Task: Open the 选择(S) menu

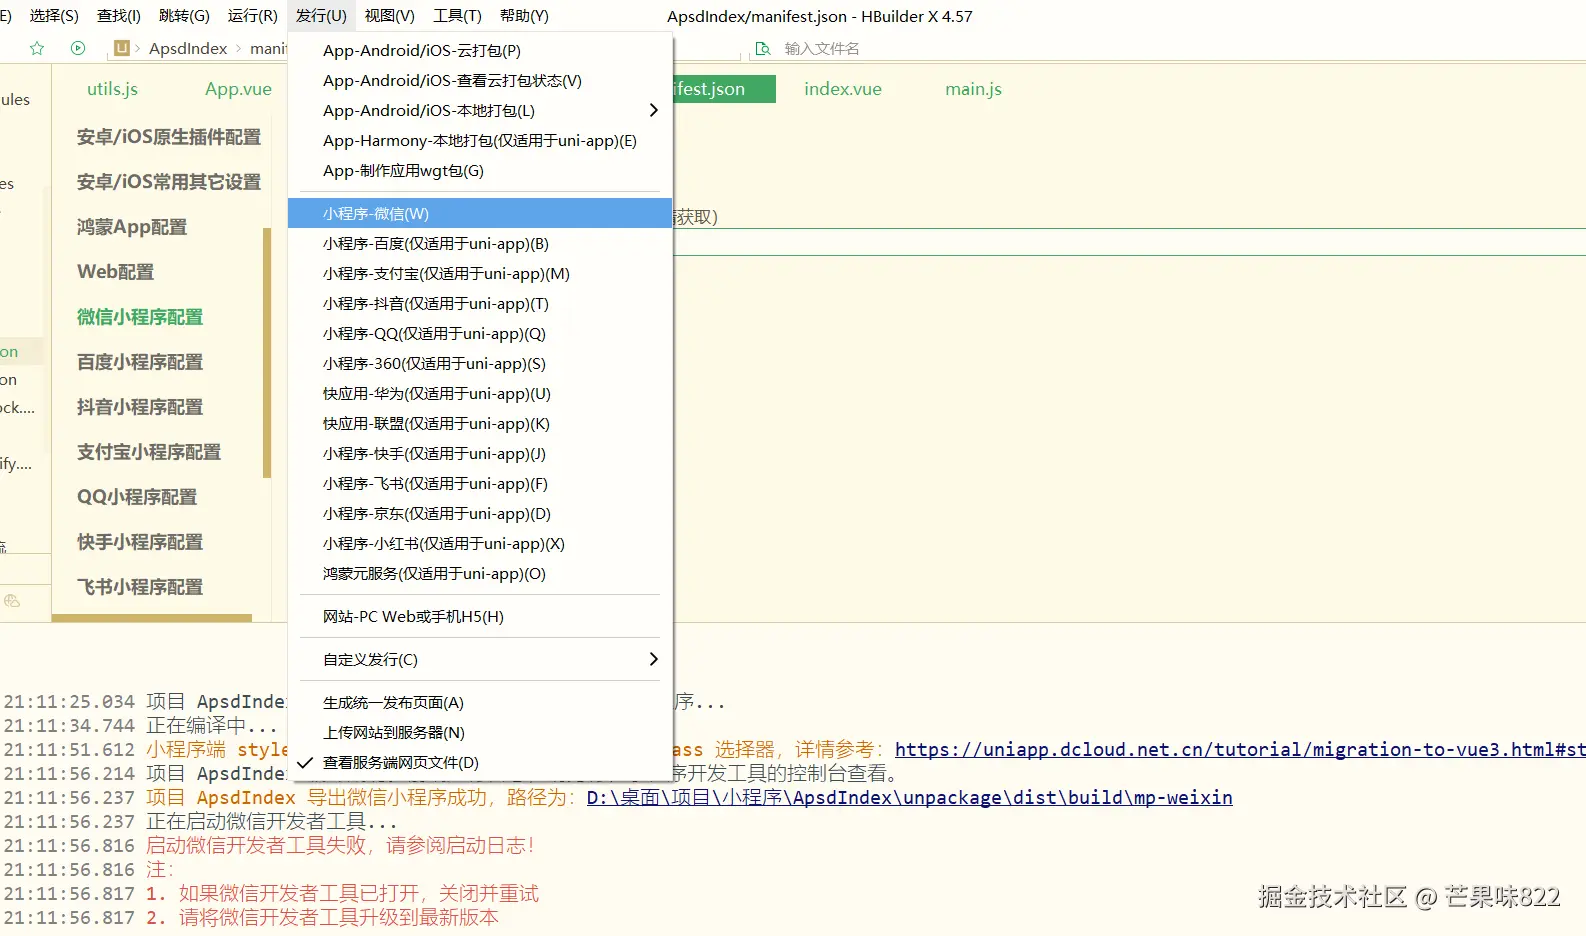Action: click(x=54, y=16)
